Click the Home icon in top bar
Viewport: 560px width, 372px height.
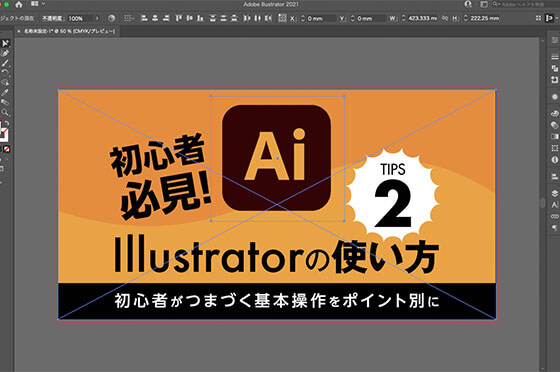point(19,5)
